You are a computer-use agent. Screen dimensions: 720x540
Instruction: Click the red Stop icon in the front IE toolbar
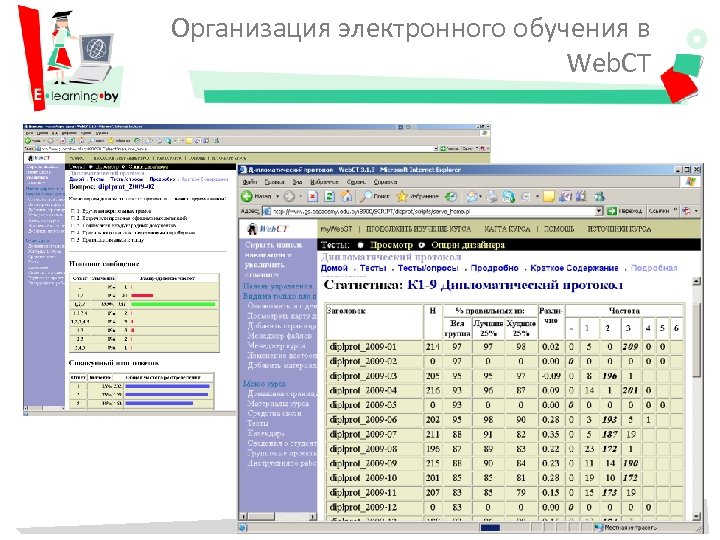[x=313, y=197]
